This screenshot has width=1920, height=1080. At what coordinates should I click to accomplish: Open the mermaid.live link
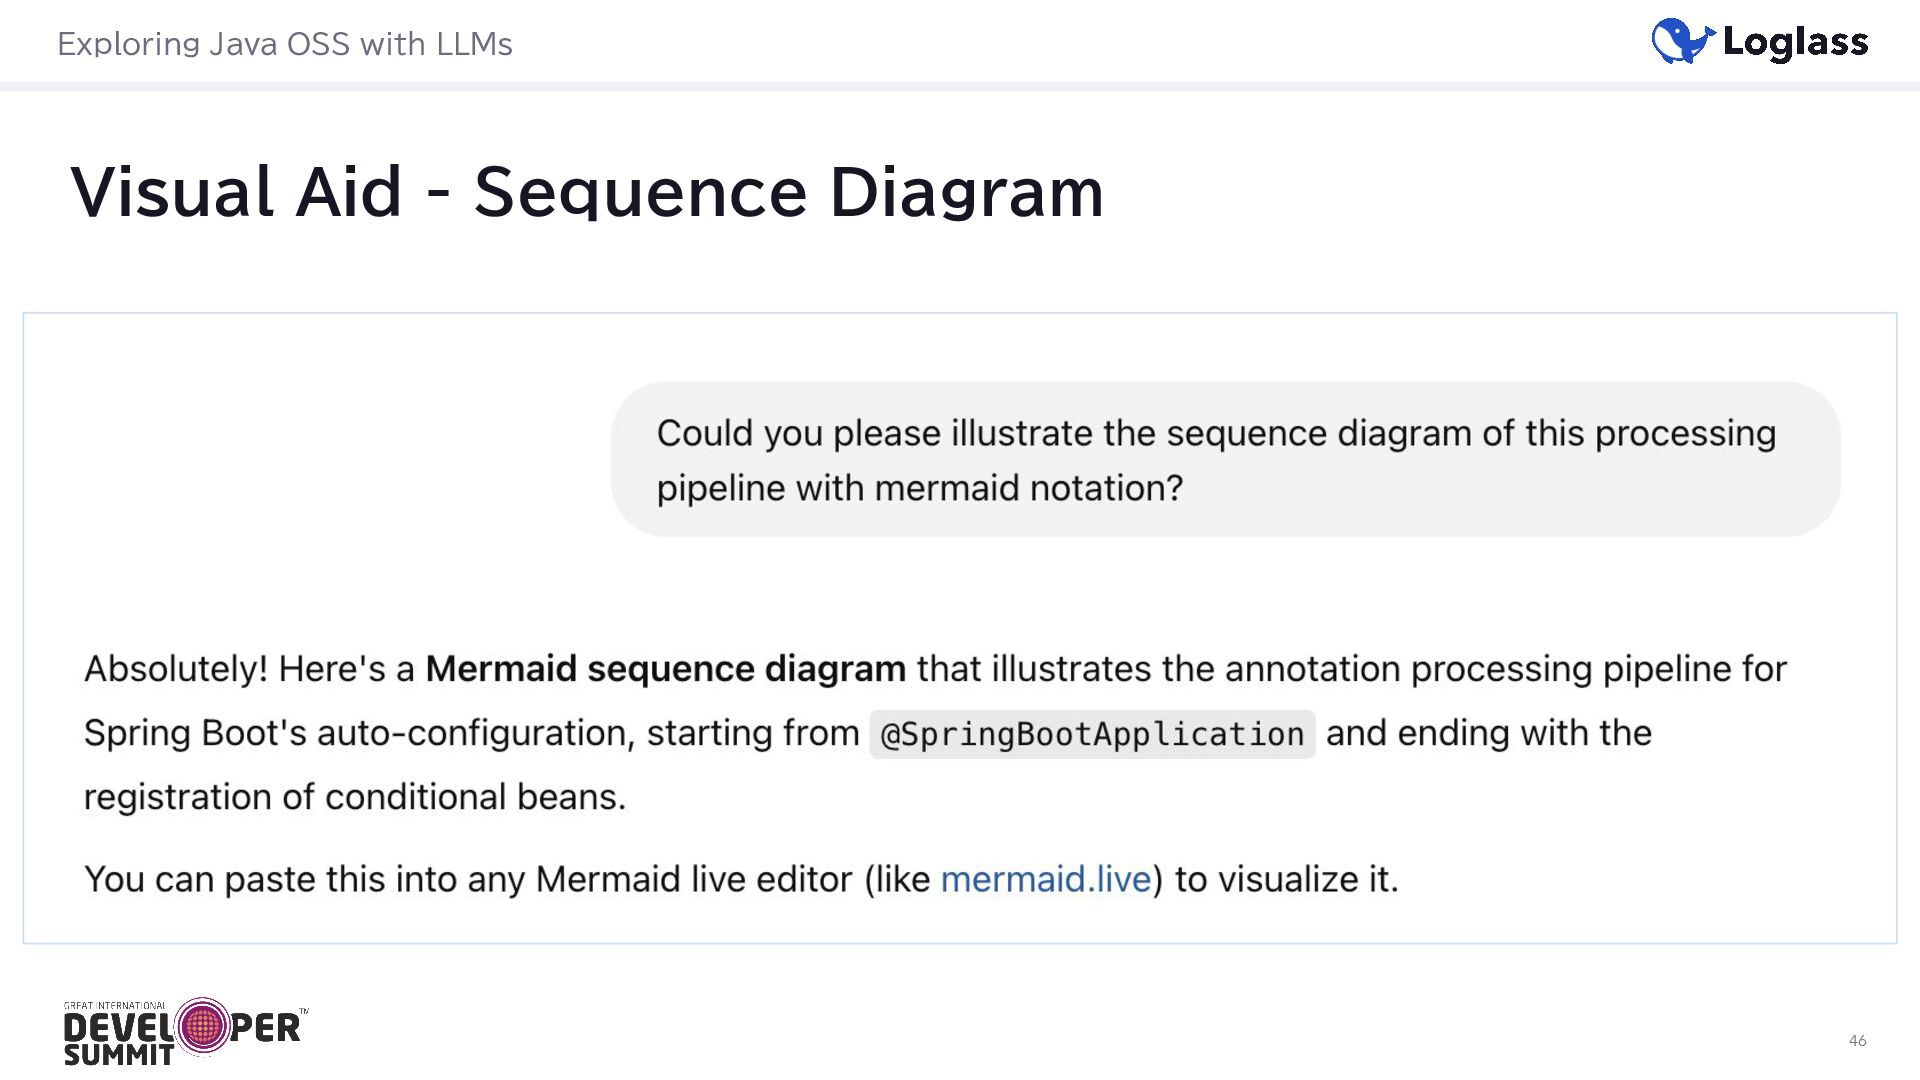(x=1045, y=879)
